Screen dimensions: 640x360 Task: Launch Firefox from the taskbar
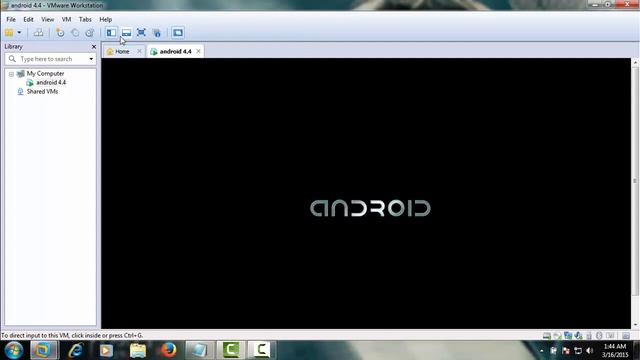[168, 350]
